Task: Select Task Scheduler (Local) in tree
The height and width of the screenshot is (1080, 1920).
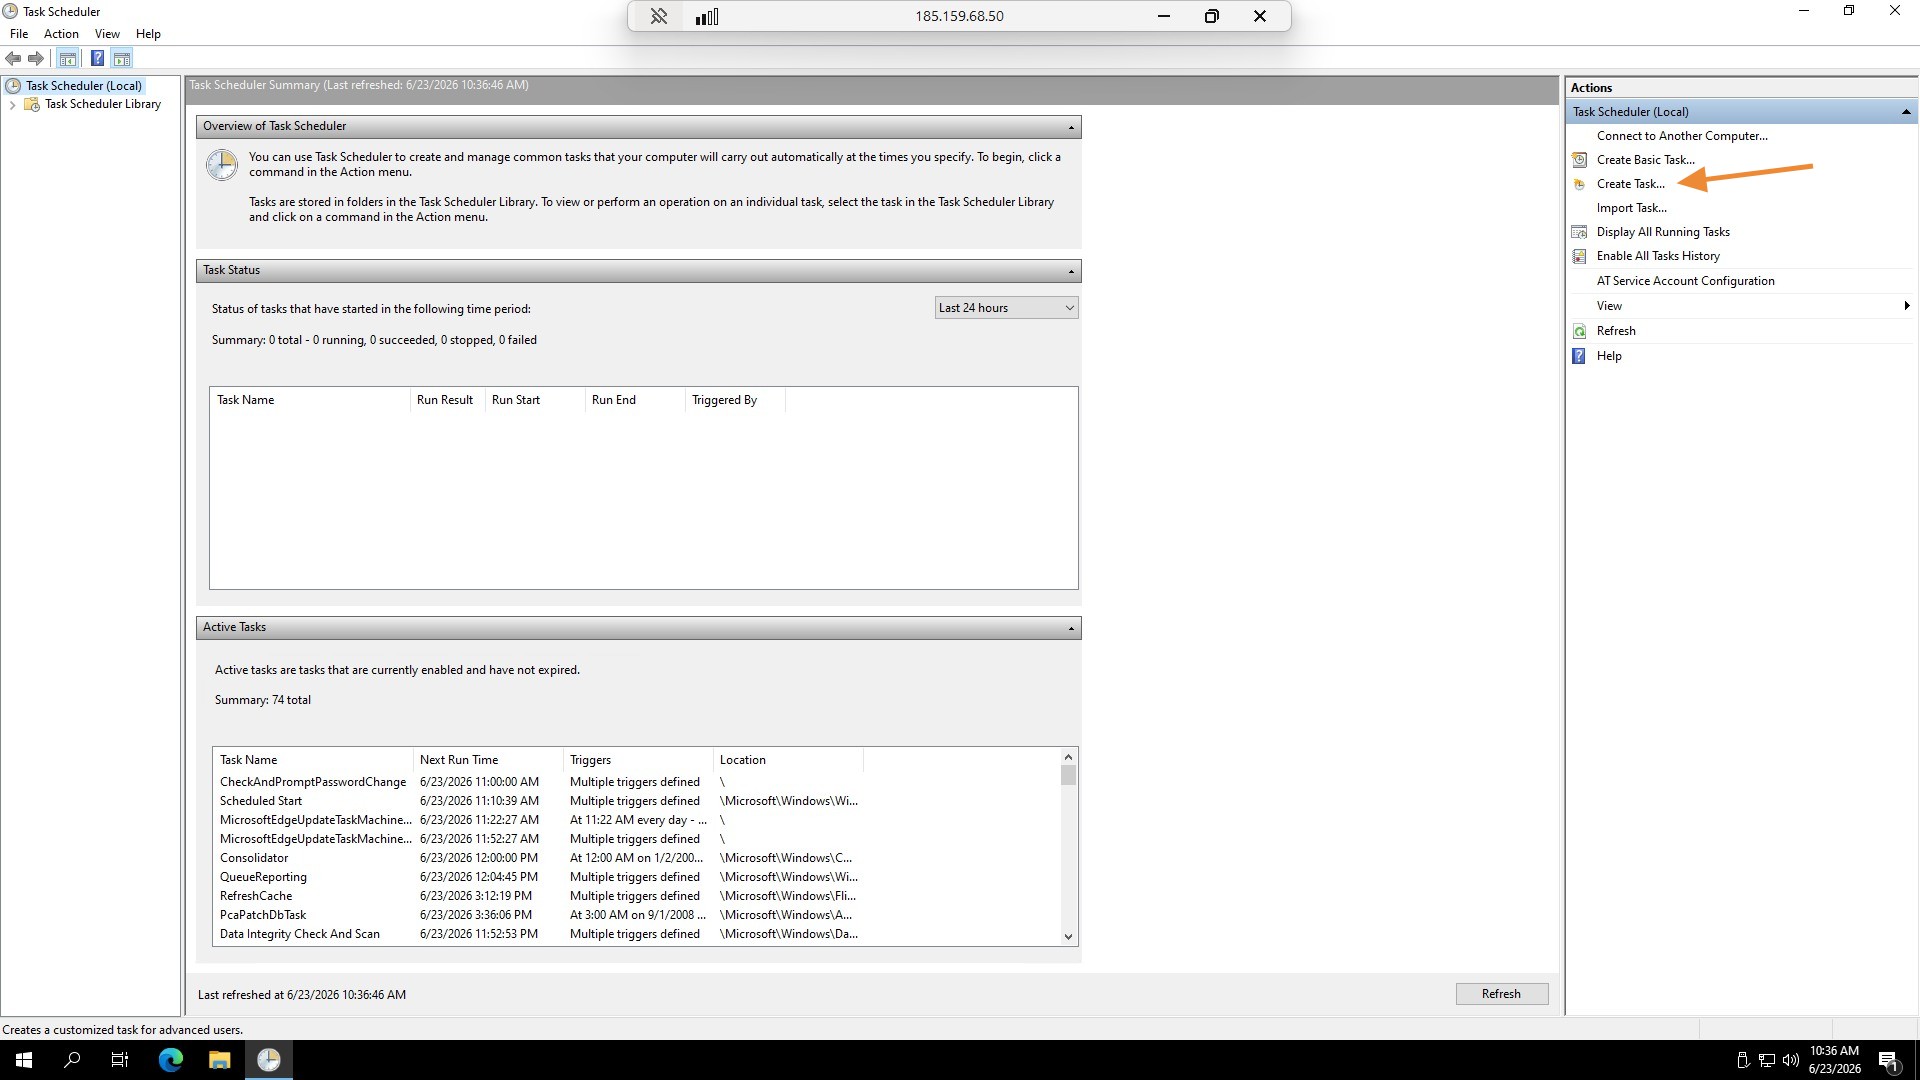Action: tap(84, 86)
